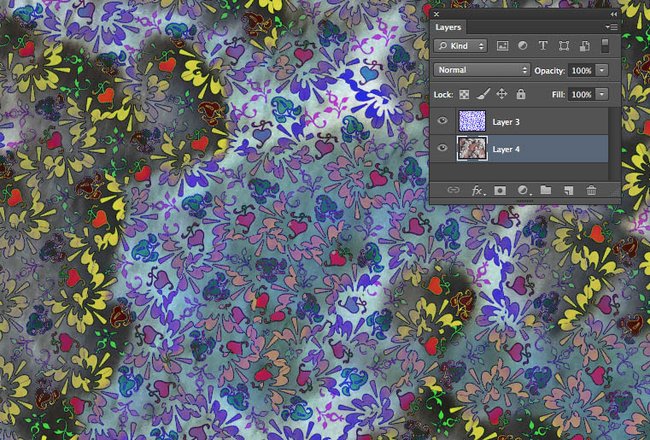Create new fill or adjustment layer
Image resolution: width=650 pixels, height=440 pixels.
(523, 189)
